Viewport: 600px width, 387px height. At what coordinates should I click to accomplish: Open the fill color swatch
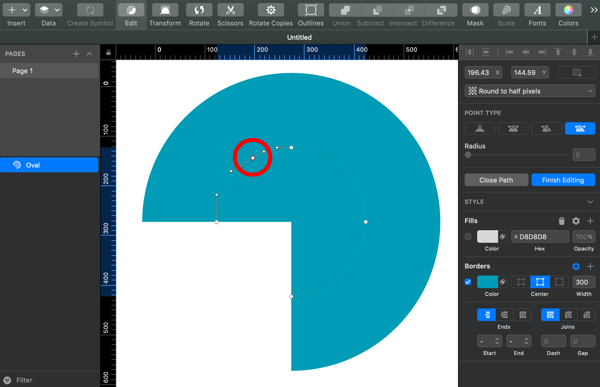487,237
